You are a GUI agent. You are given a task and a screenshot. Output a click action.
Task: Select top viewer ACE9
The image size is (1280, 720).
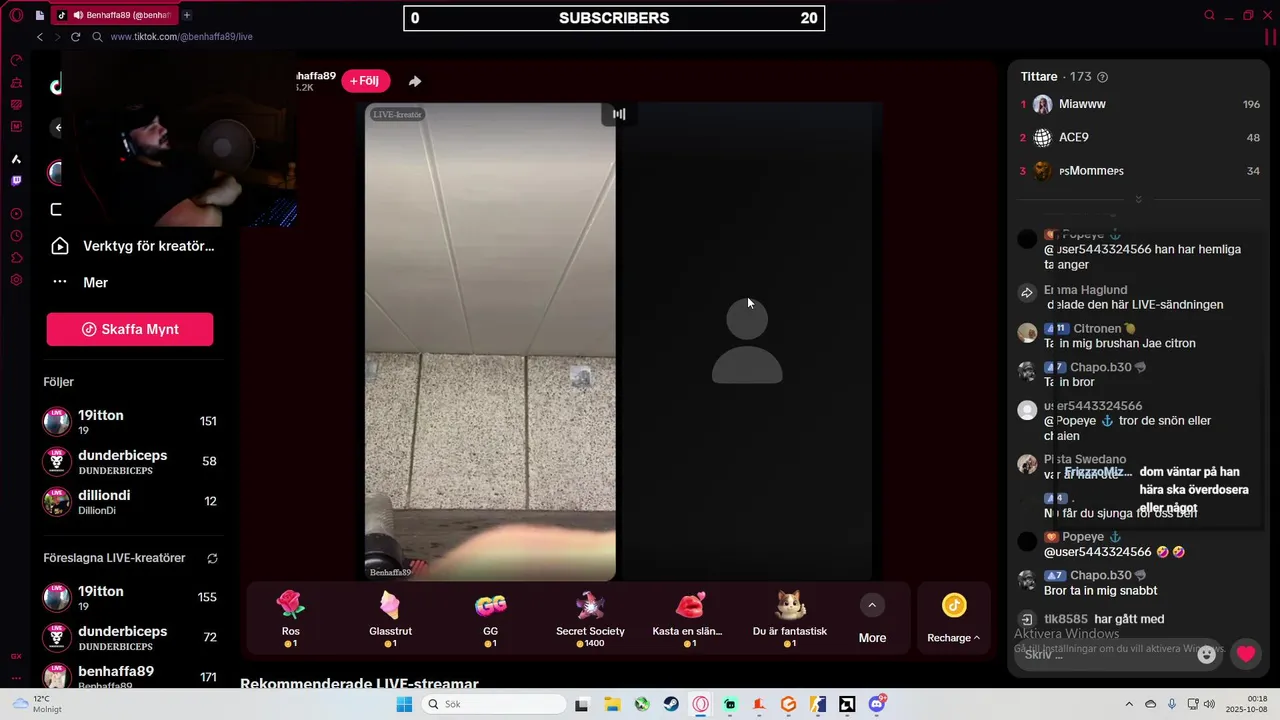[x=1140, y=138]
